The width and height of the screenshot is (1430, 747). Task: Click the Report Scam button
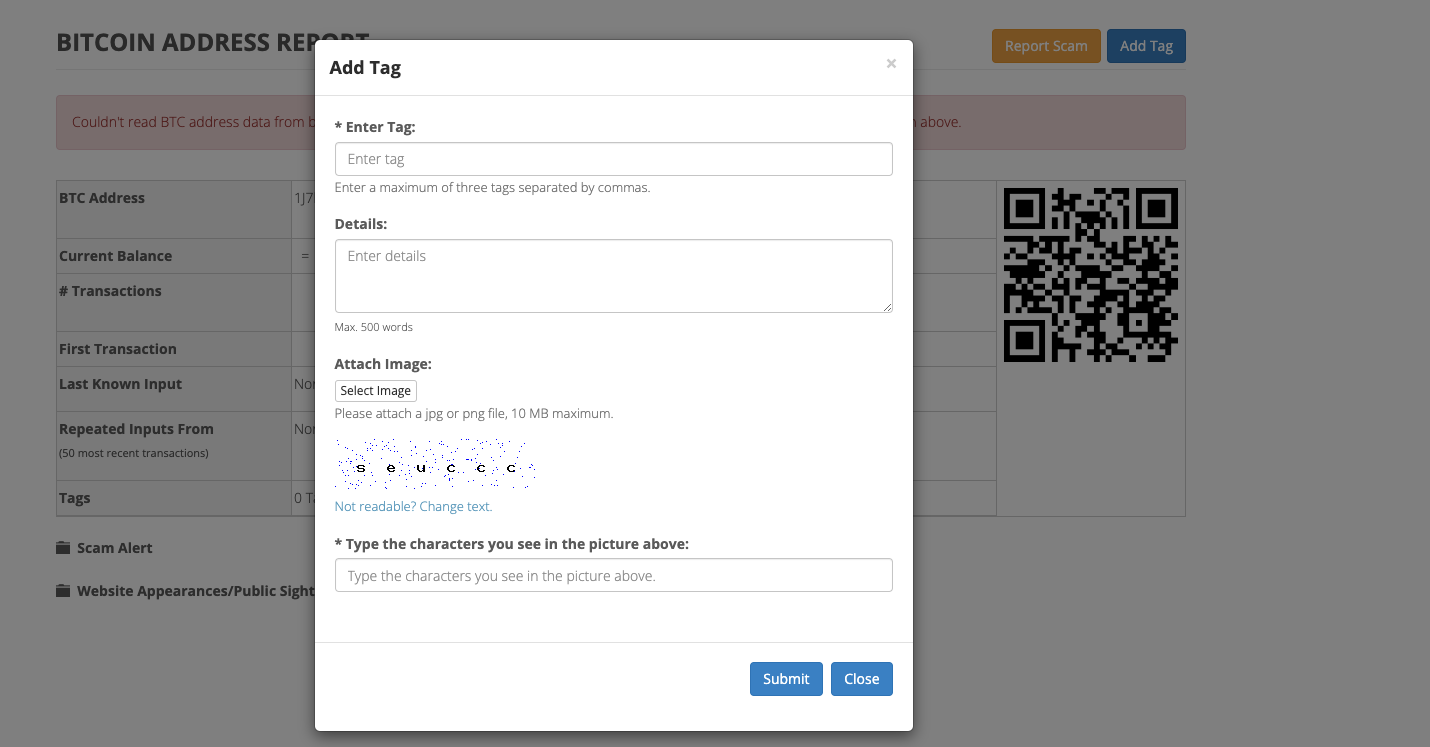click(1046, 46)
